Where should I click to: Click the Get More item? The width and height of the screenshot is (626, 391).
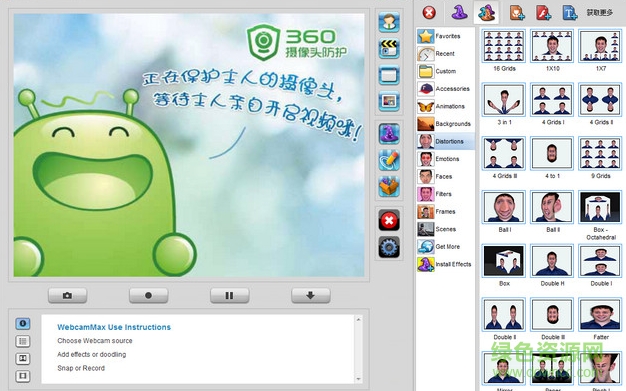point(446,247)
